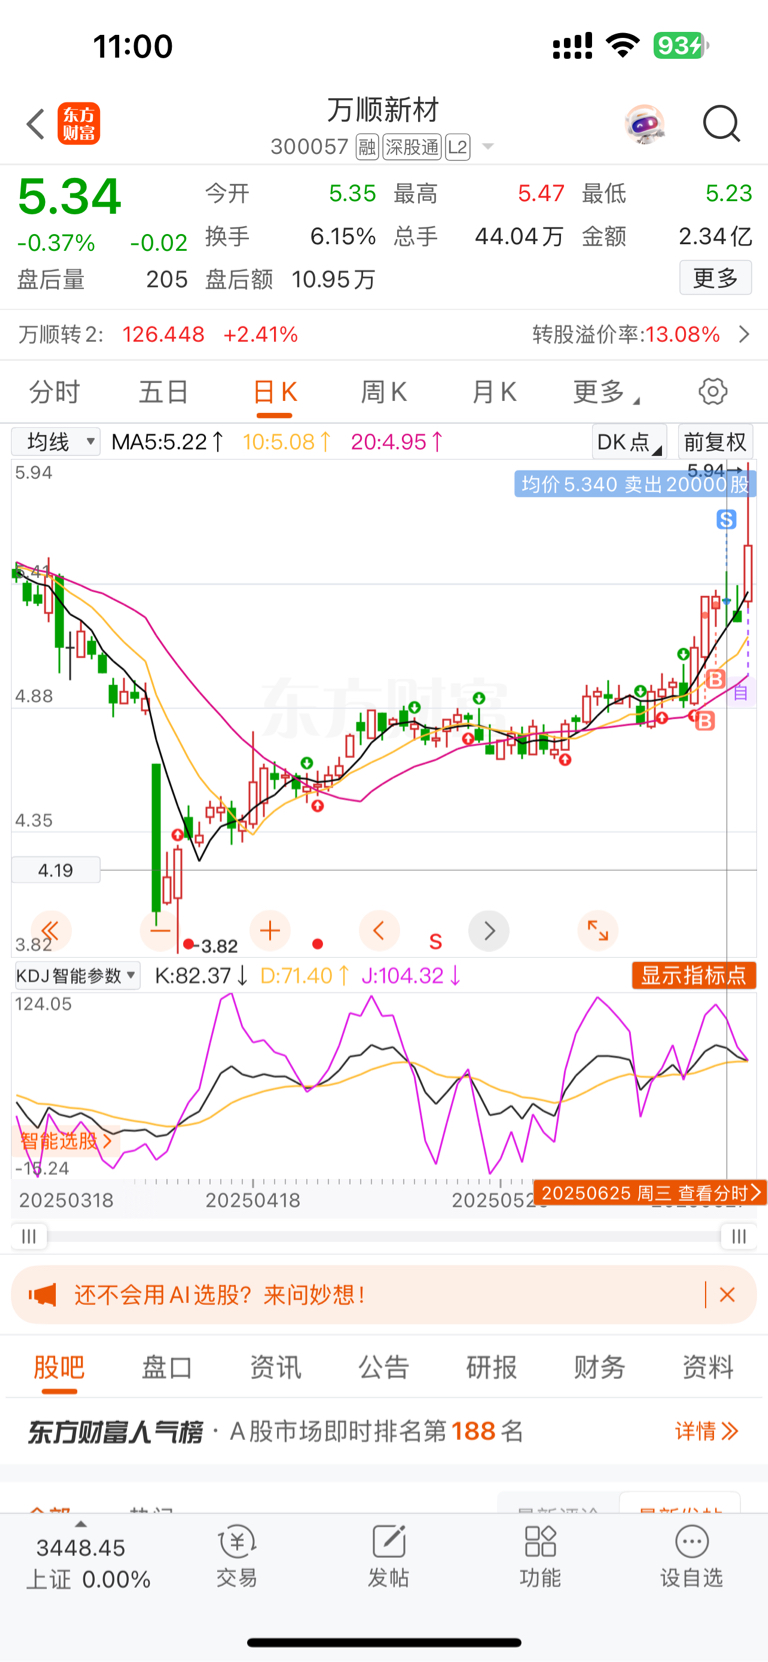The height and width of the screenshot is (1662, 768).
Task: Open 资讯 tab
Action: pos(275,1367)
